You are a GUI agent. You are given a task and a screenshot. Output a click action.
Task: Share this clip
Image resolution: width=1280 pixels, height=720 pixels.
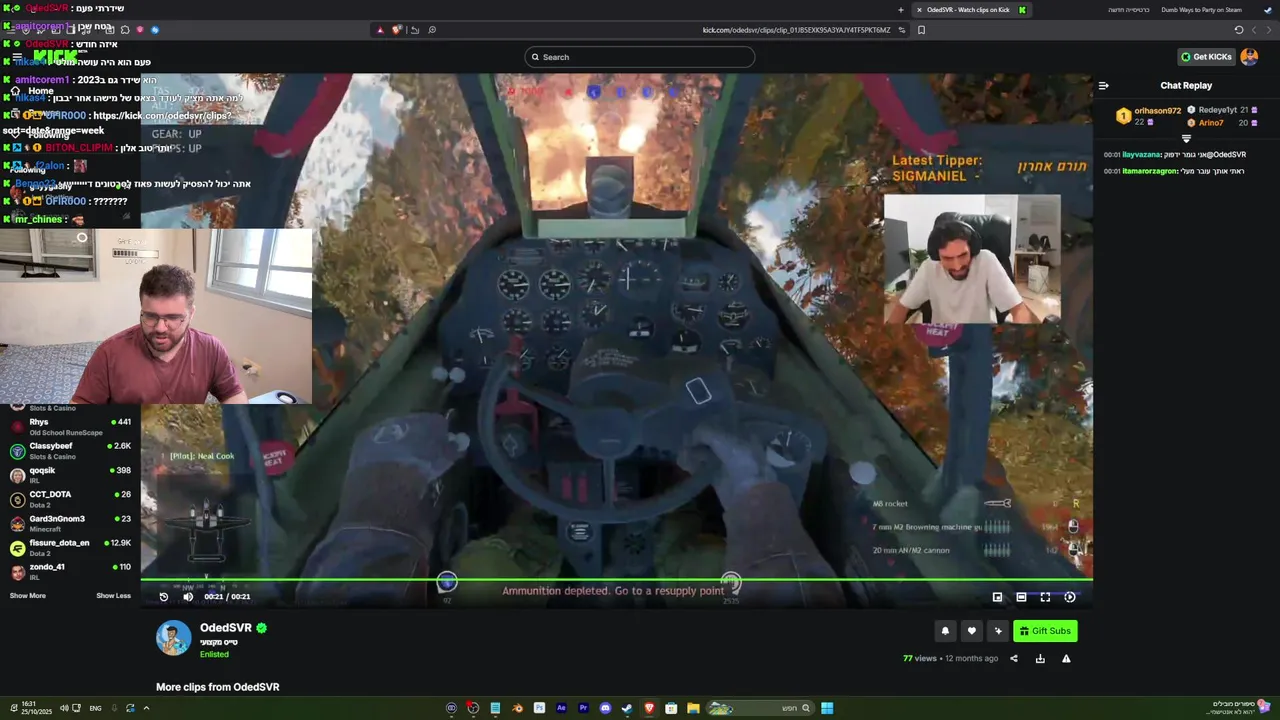[1014, 658]
